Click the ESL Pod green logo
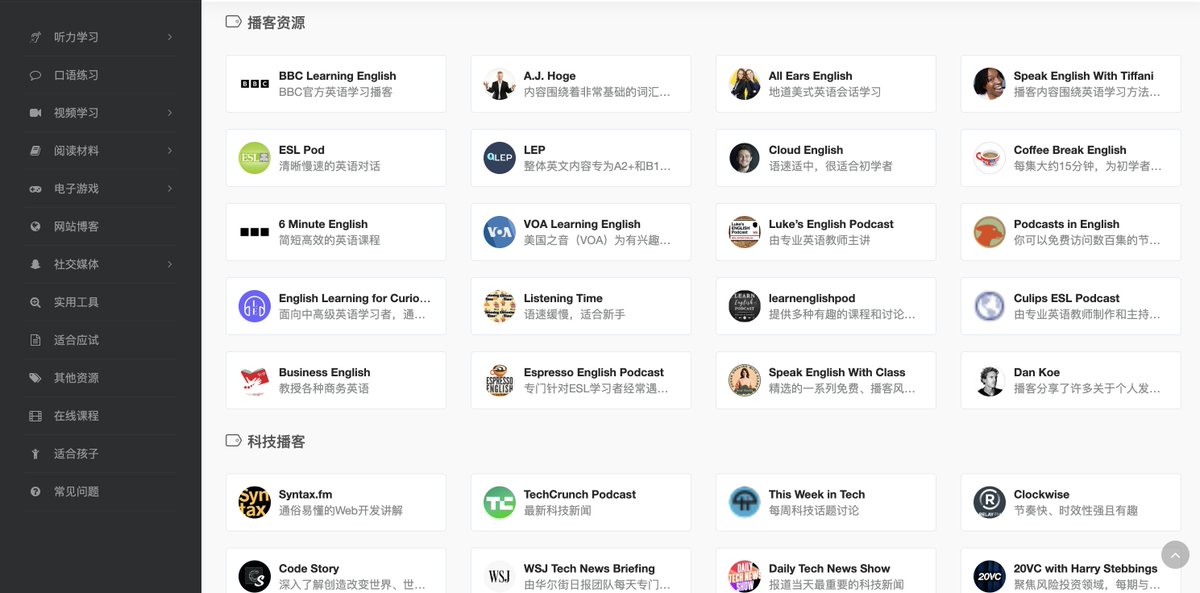 click(255, 158)
